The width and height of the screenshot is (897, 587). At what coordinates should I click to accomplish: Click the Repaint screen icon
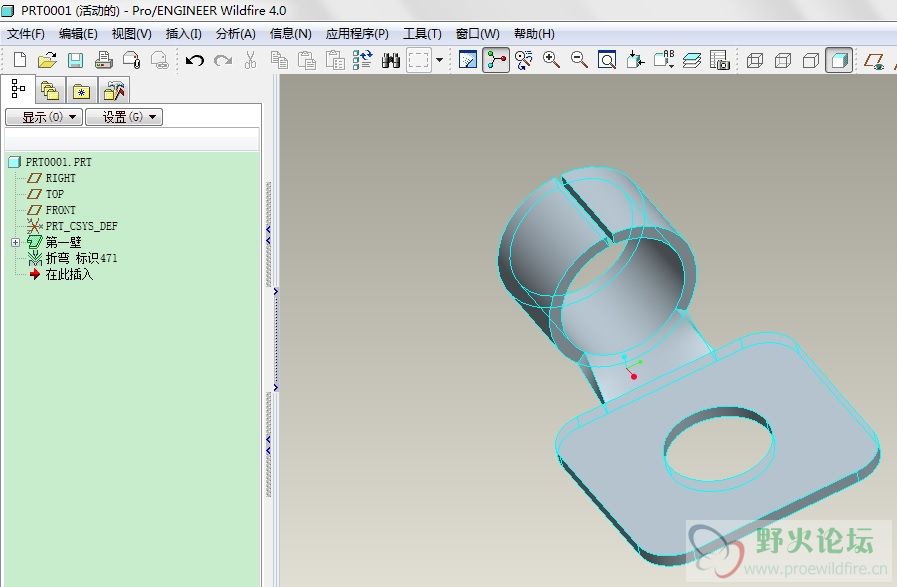(x=468, y=60)
